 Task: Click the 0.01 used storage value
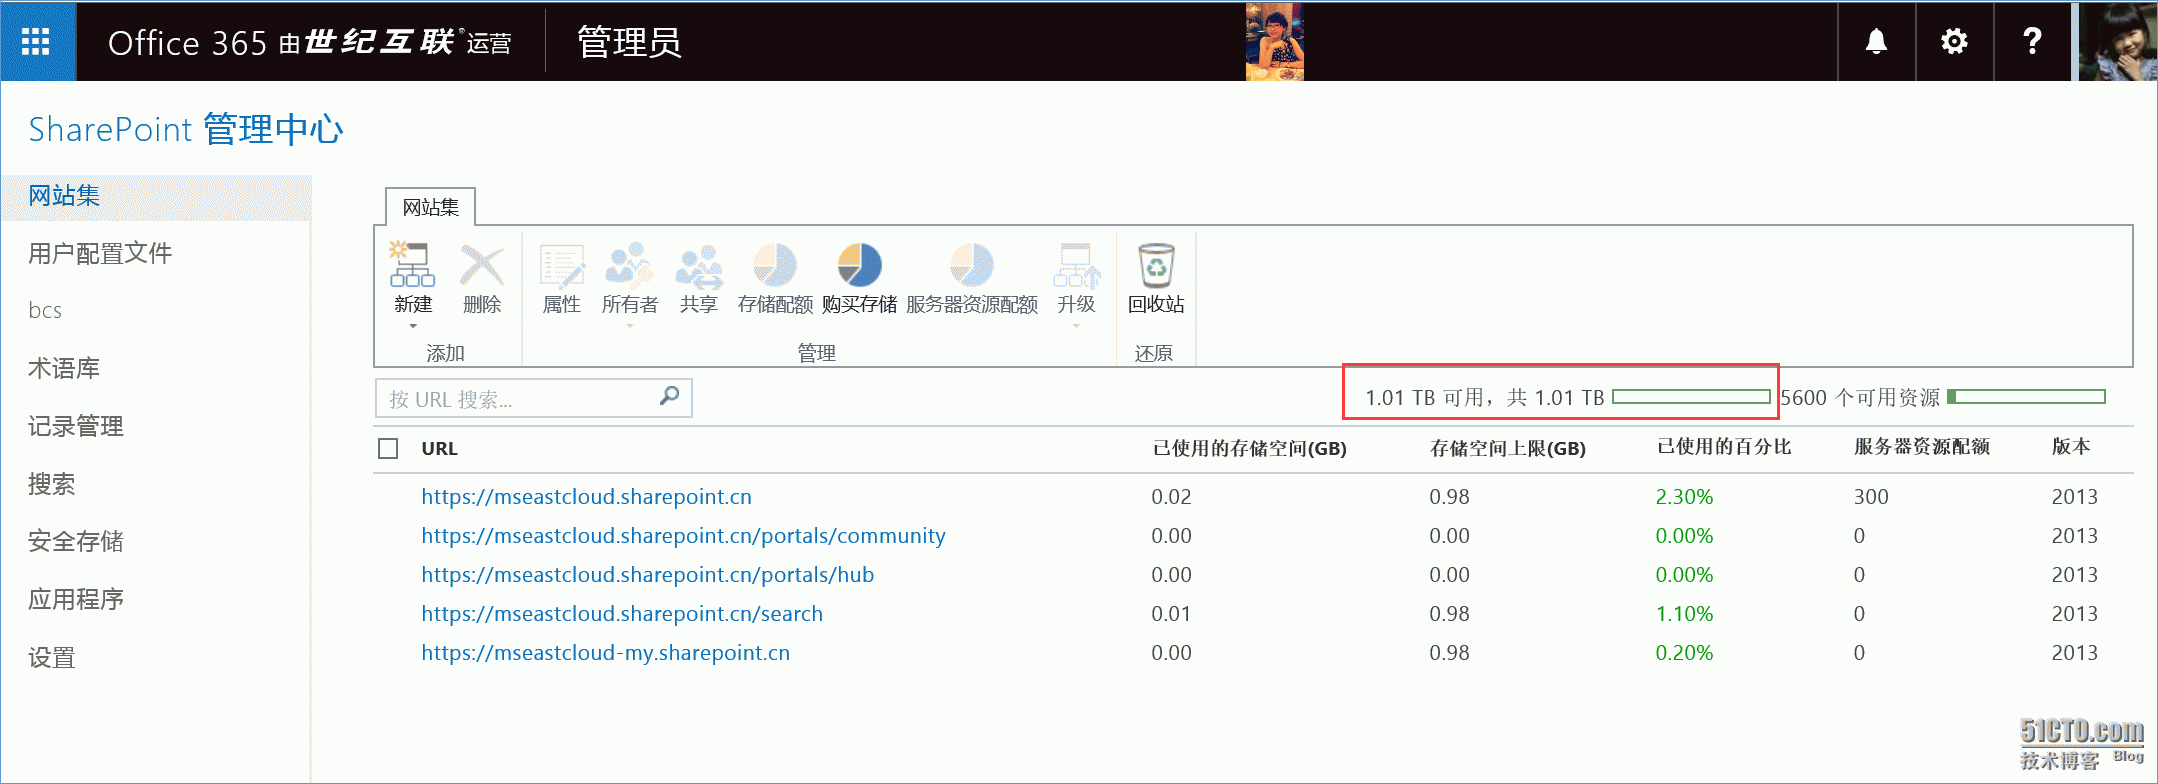coord(1171,613)
